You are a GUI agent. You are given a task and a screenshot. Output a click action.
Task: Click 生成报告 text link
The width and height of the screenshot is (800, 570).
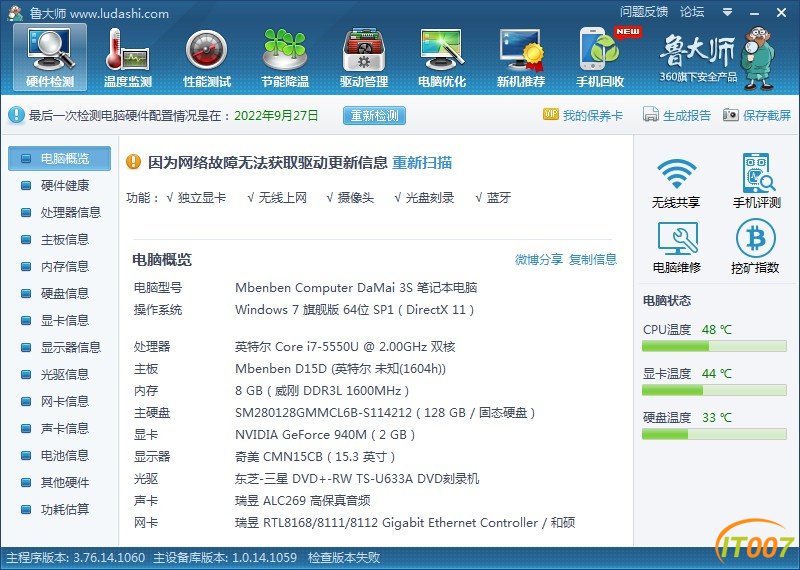coord(687,115)
